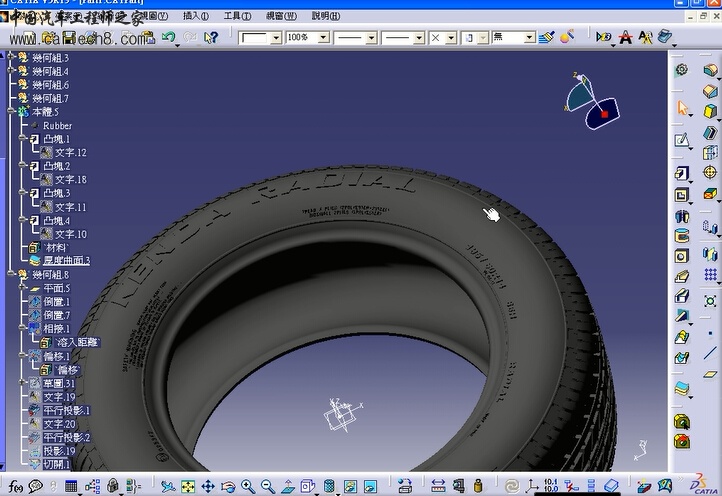Open the 插入(I) menu
This screenshot has width=722, height=496.
coord(196,16)
